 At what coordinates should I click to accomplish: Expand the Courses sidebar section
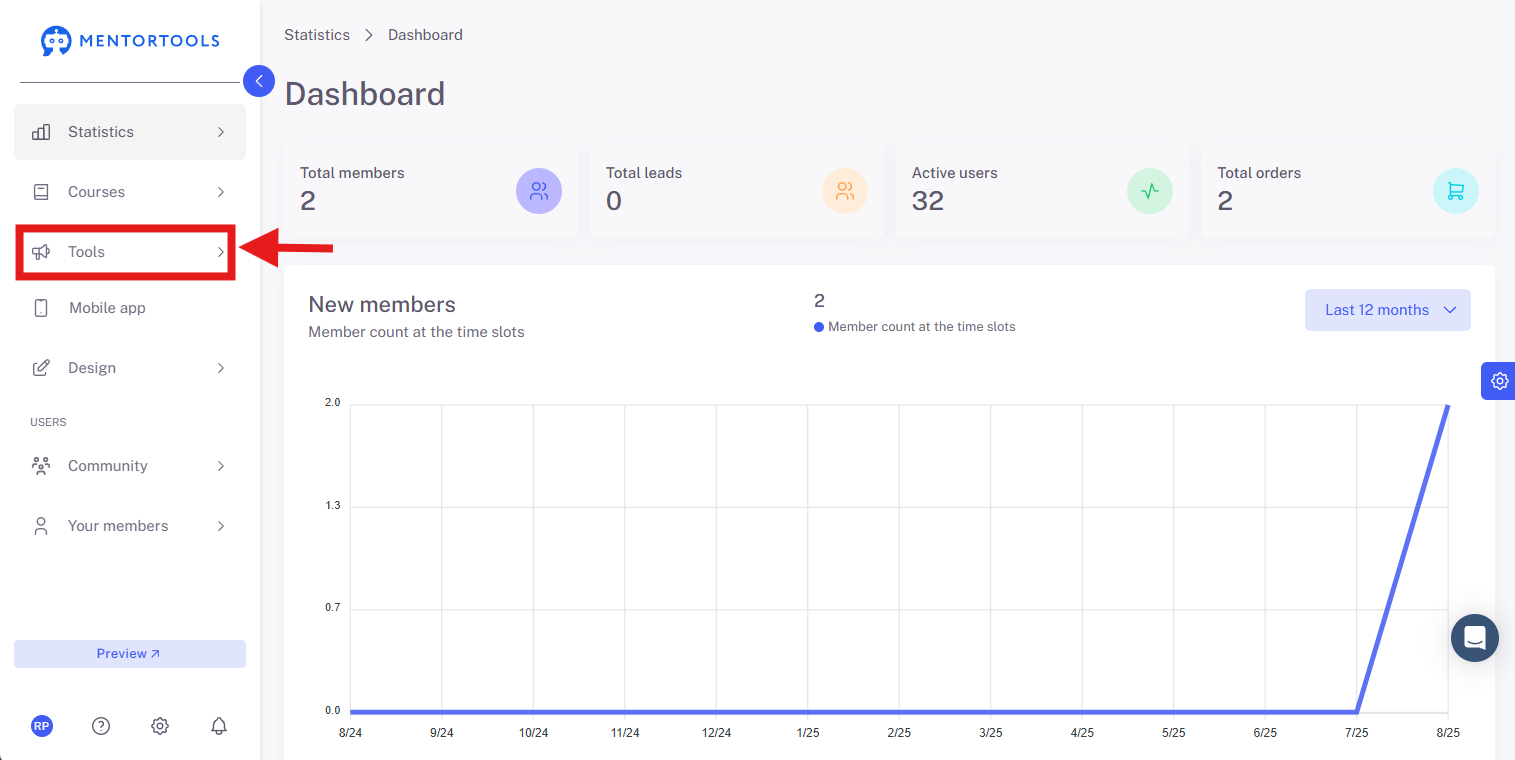click(130, 192)
